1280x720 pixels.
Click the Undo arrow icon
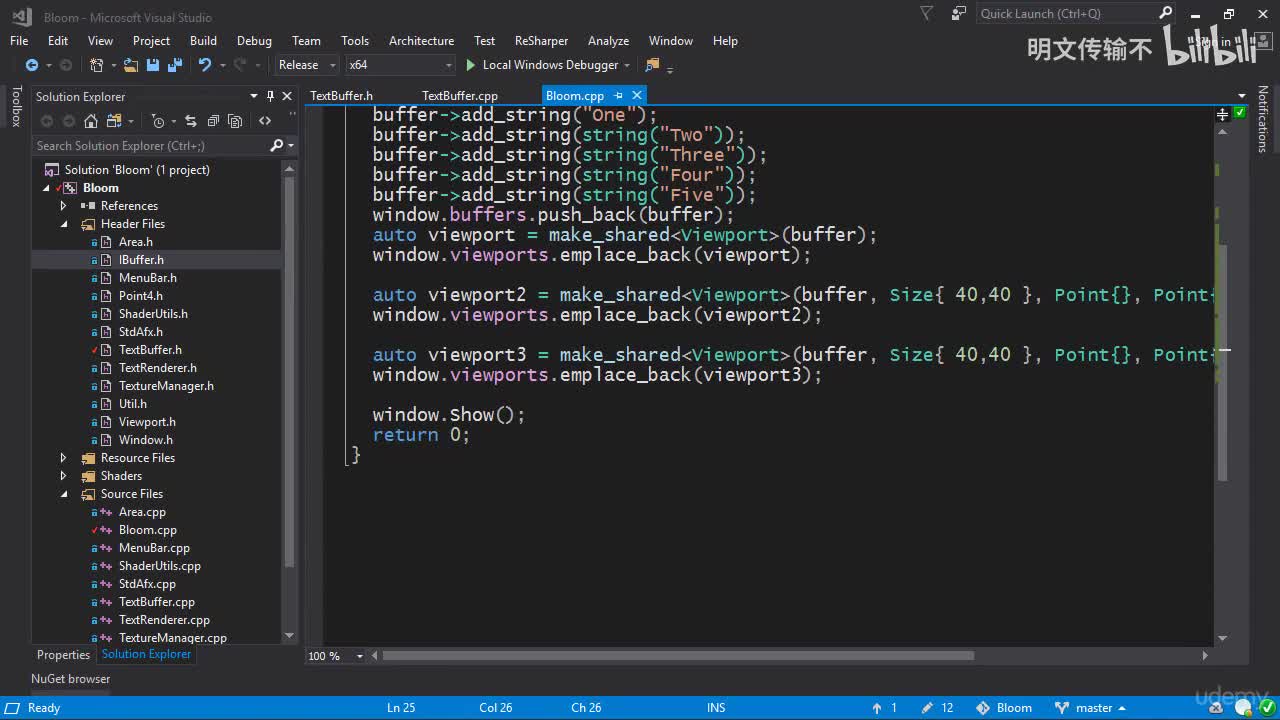pyautogui.click(x=204, y=65)
